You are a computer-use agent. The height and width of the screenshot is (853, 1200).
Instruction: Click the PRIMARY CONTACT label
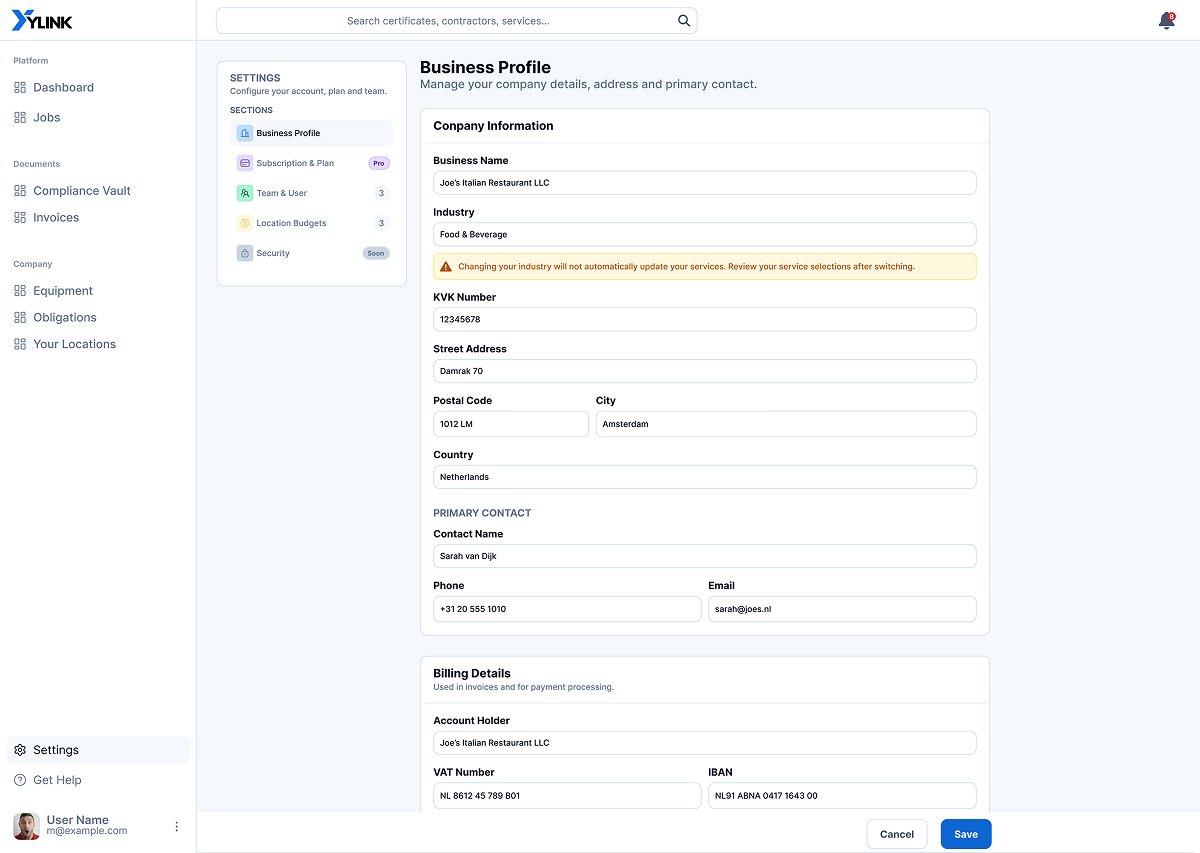482,513
